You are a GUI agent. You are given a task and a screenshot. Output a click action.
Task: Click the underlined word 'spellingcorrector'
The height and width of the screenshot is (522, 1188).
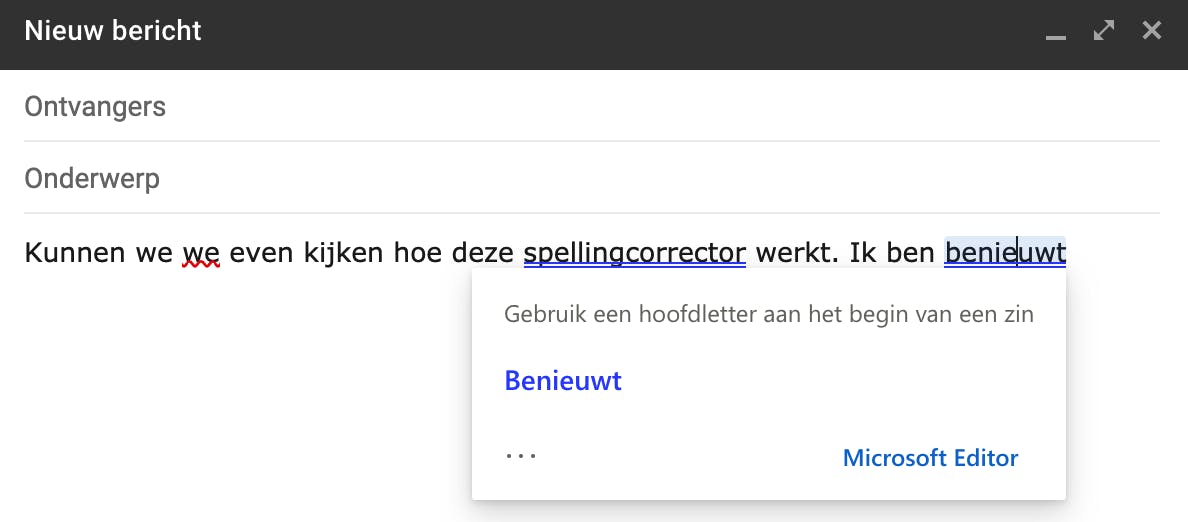(x=634, y=252)
